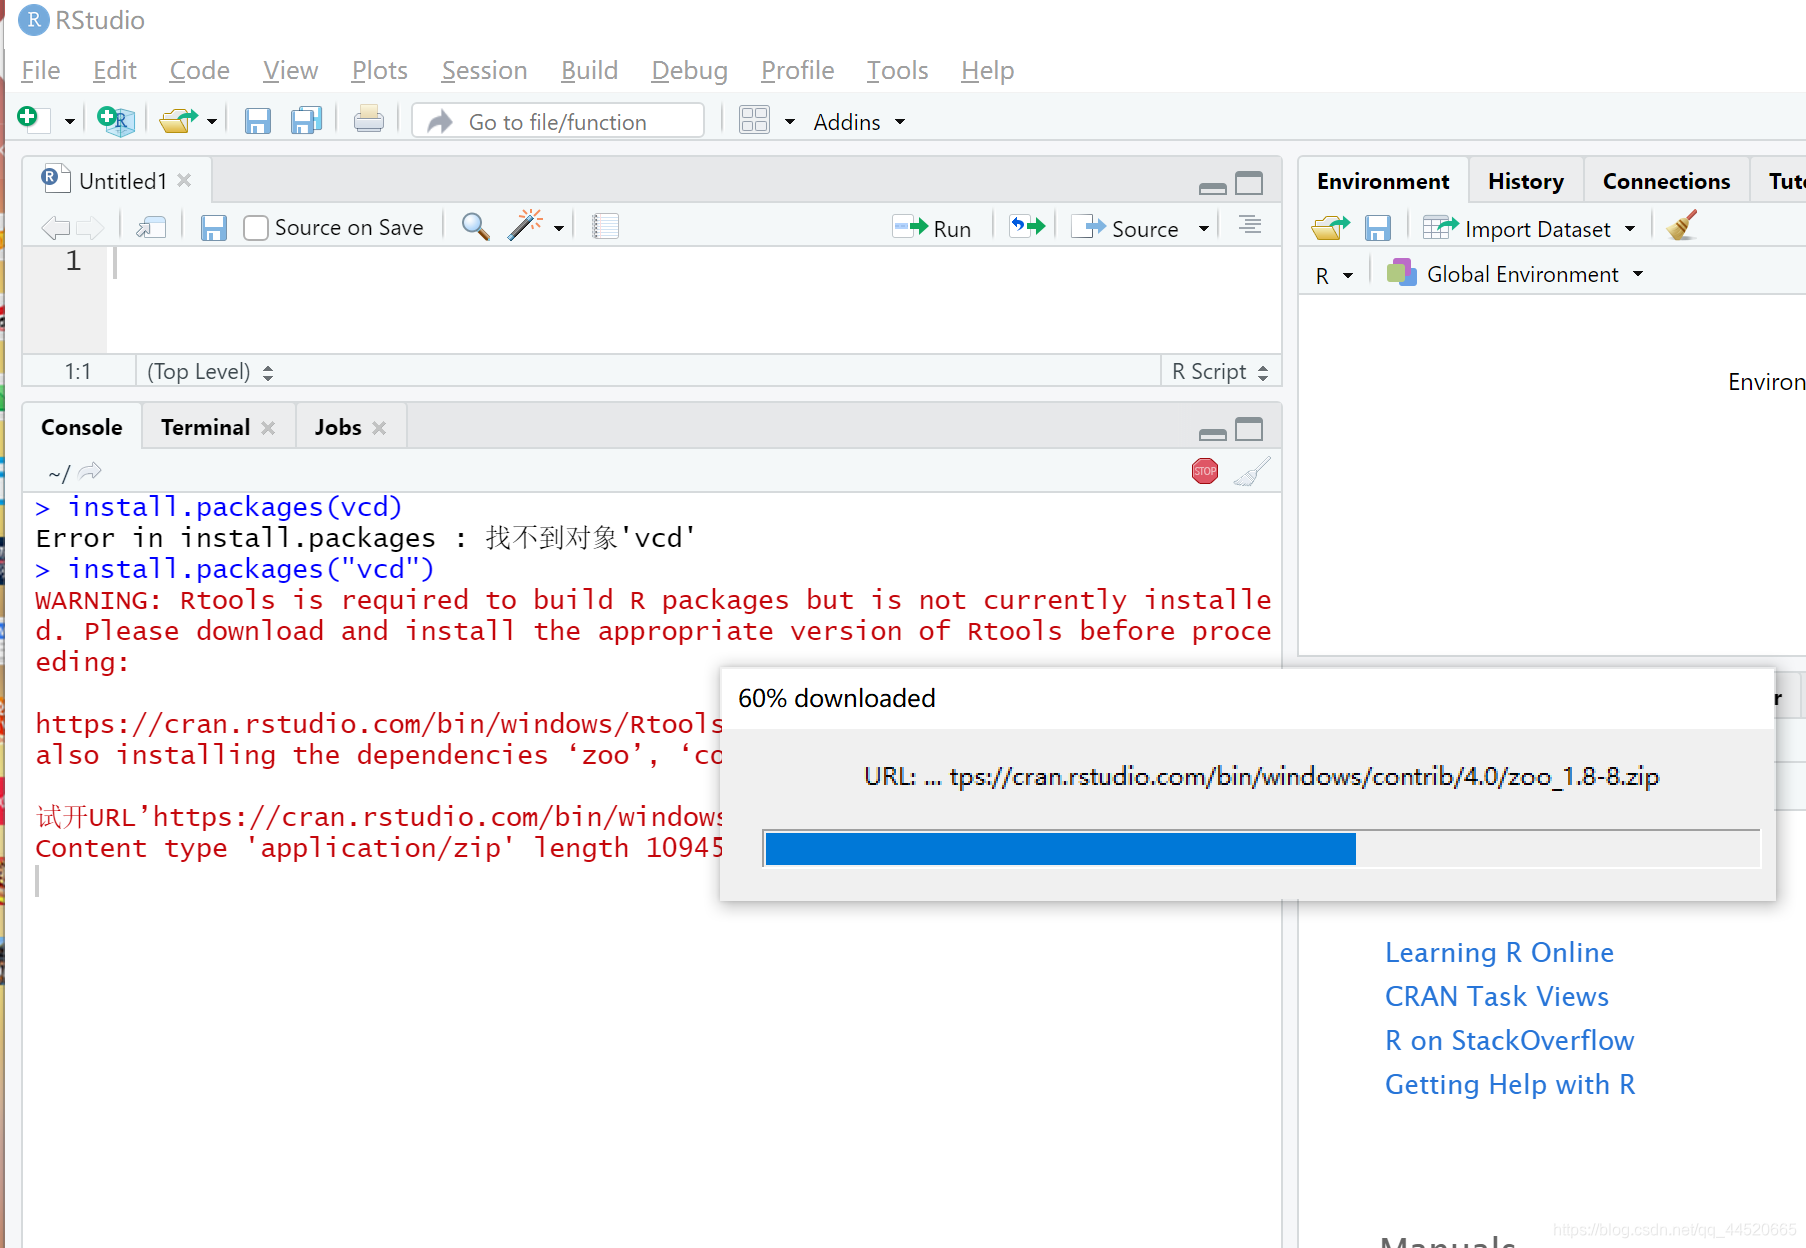Select the Connections tab
This screenshot has height=1248, width=1806.
1666,181
